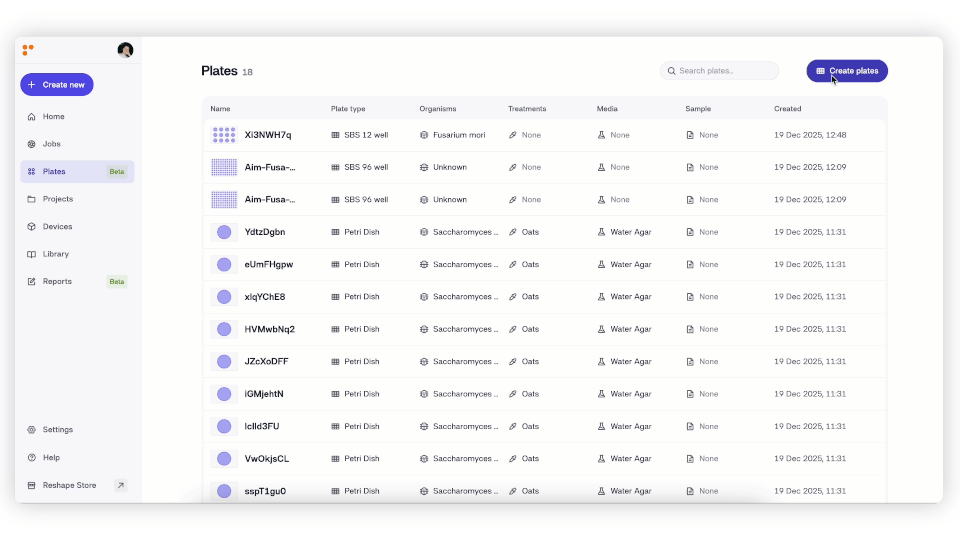Open the Reports menu item
Screen dimensions: 960x540
point(57,282)
